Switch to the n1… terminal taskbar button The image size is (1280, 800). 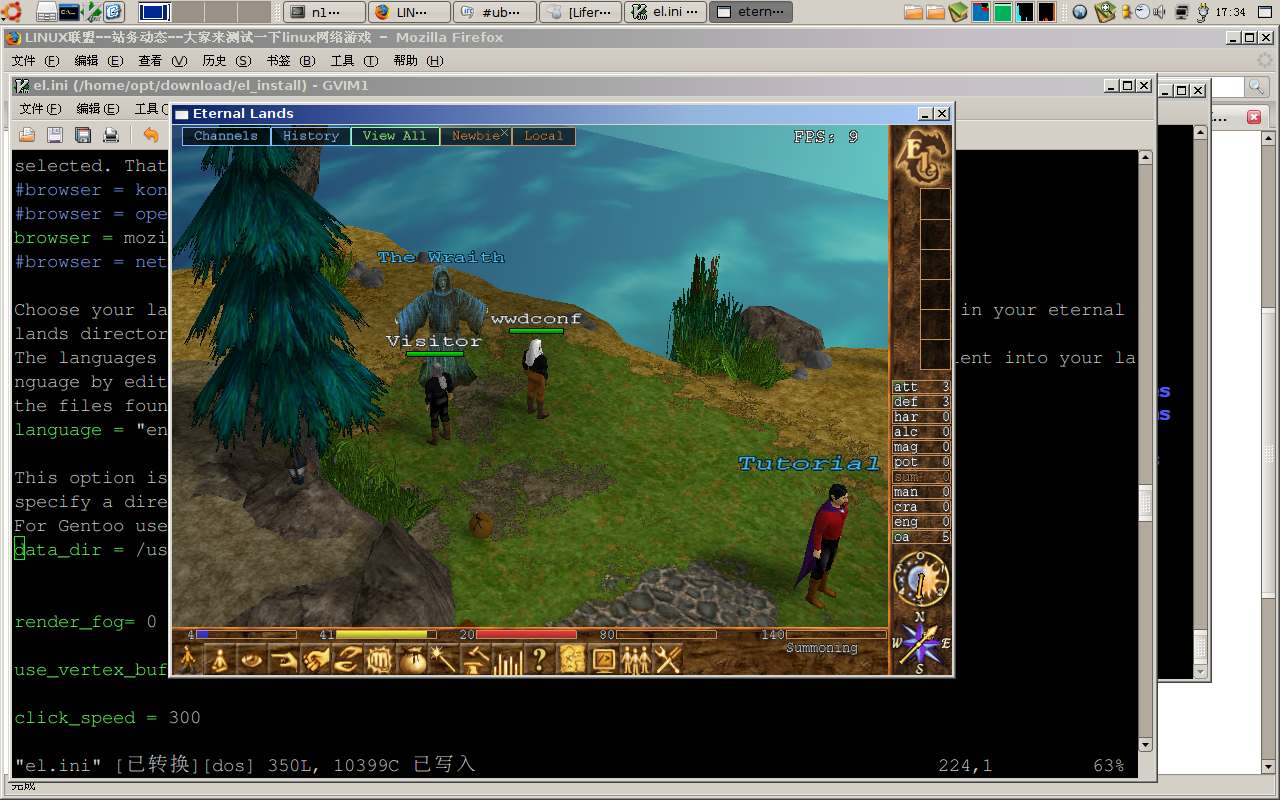point(325,12)
